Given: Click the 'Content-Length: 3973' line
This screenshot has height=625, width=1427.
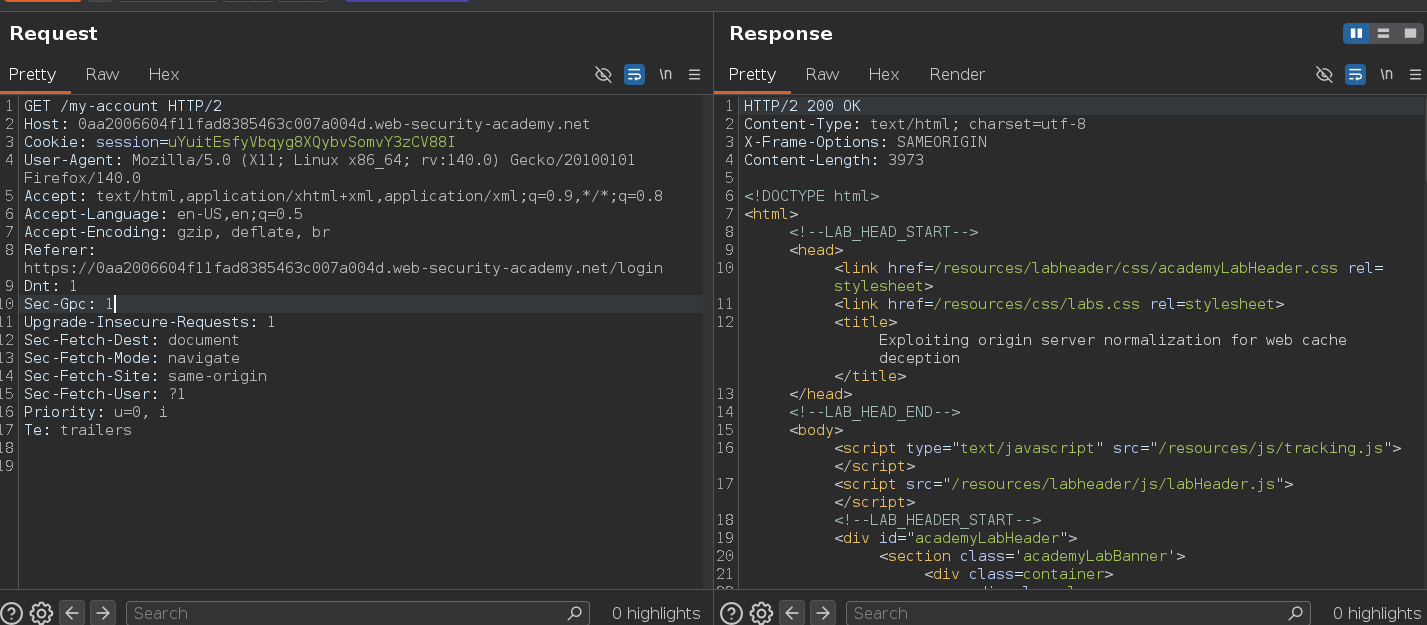Looking at the screenshot, I should coord(834,160).
